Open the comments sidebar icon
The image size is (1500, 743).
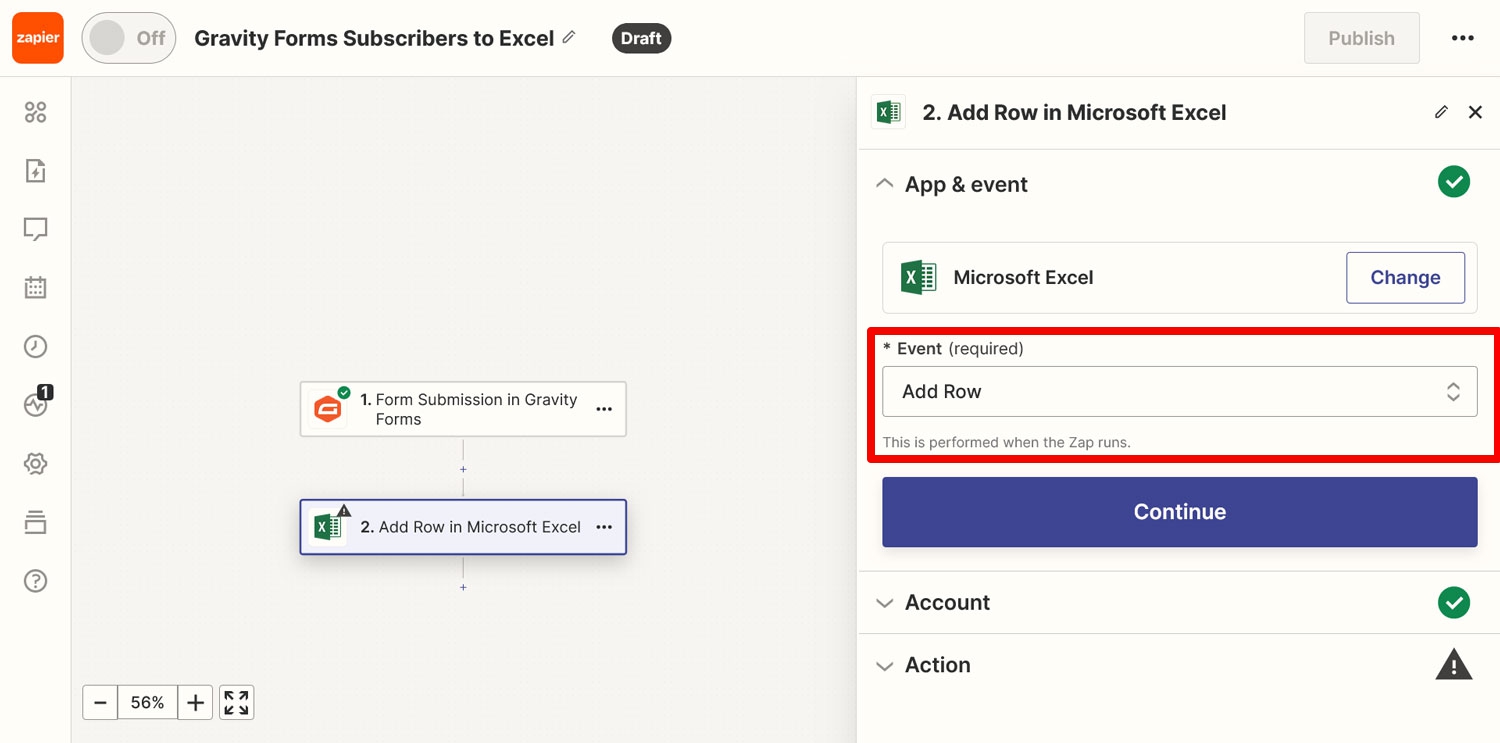[35, 230]
